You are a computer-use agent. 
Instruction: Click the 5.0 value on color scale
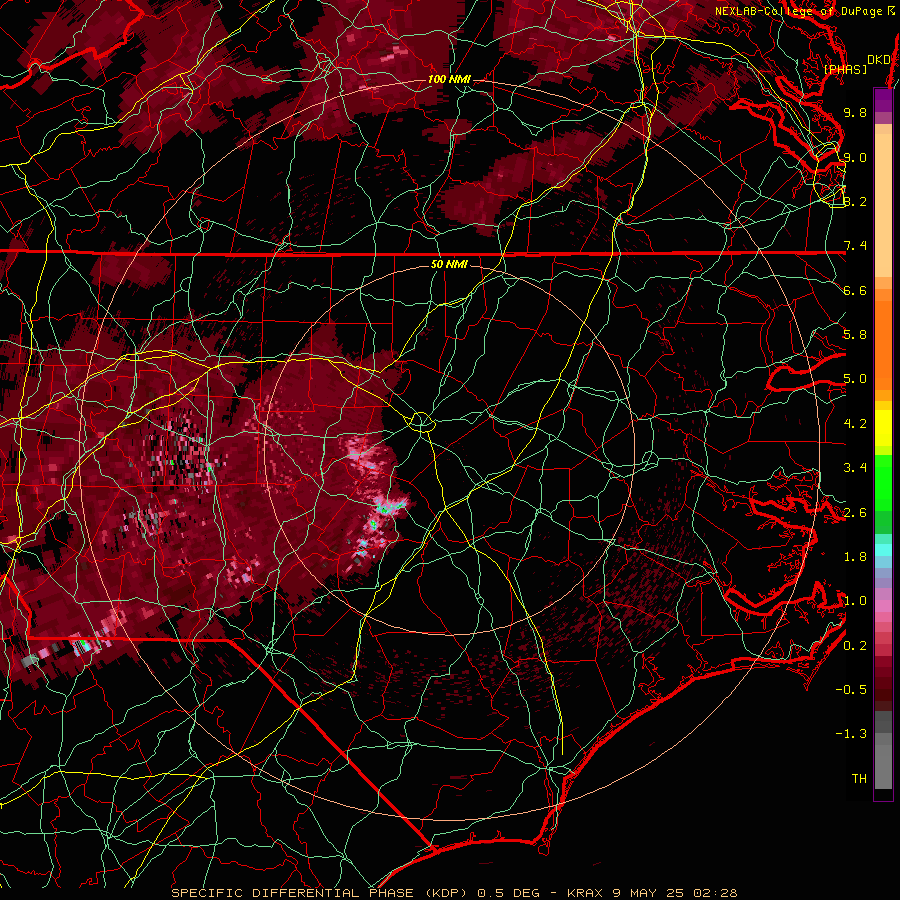tap(855, 379)
